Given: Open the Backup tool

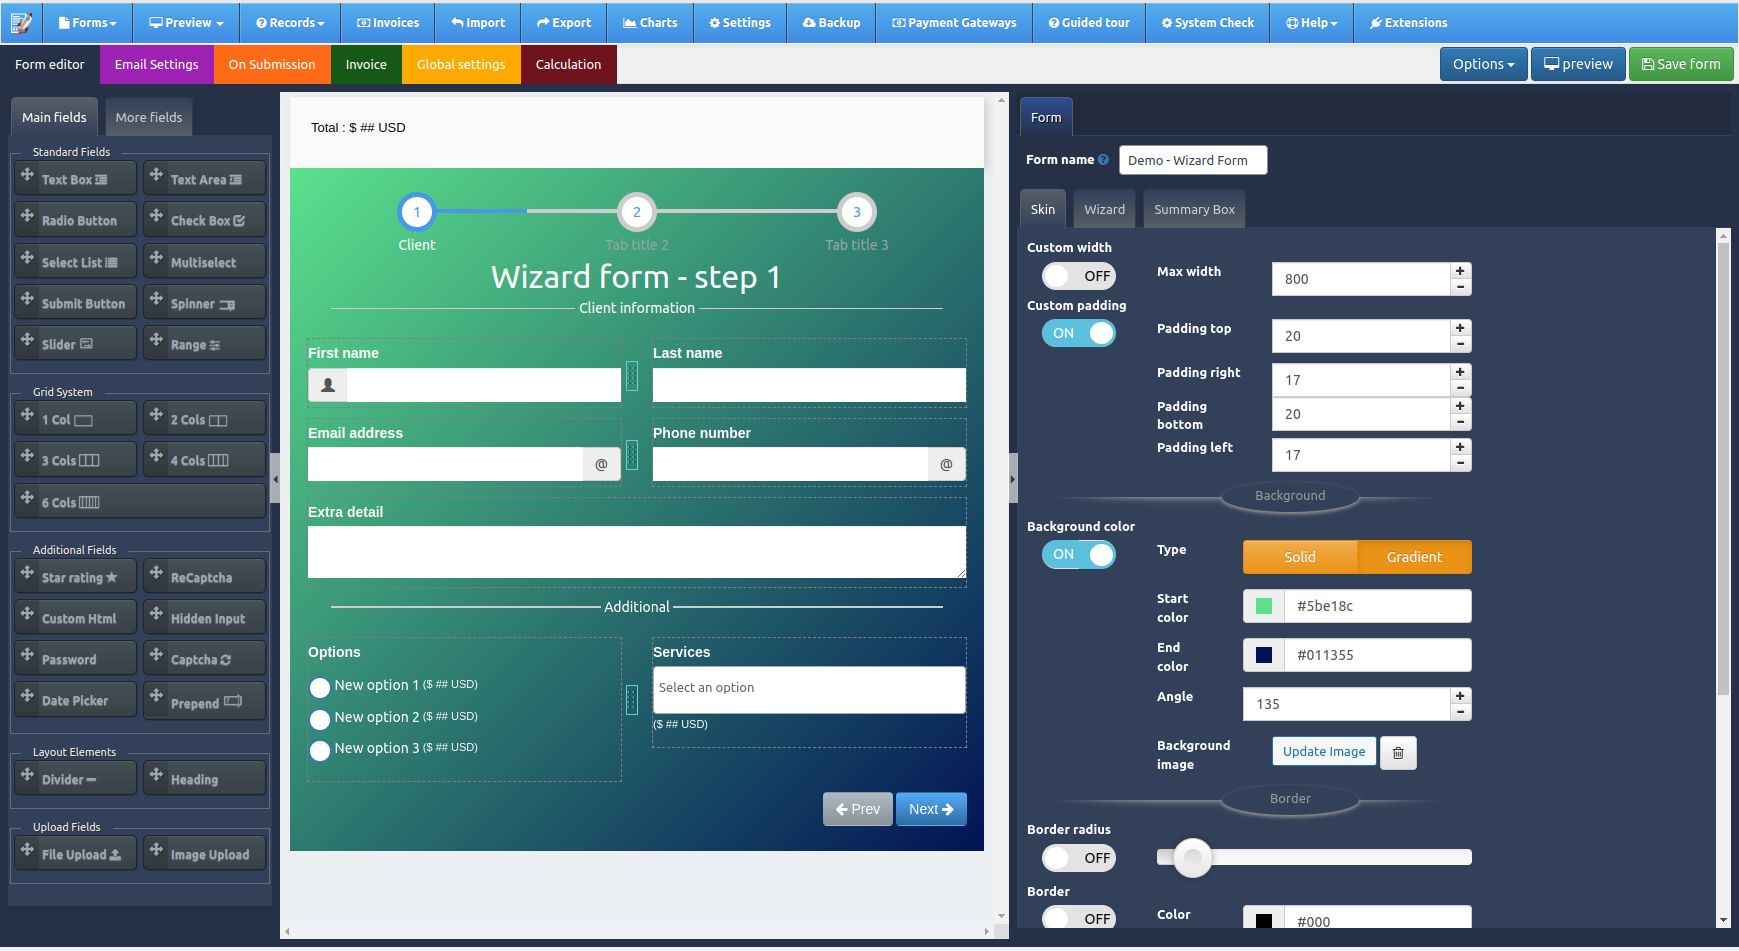Looking at the screenshot, I should pos(831,22).
